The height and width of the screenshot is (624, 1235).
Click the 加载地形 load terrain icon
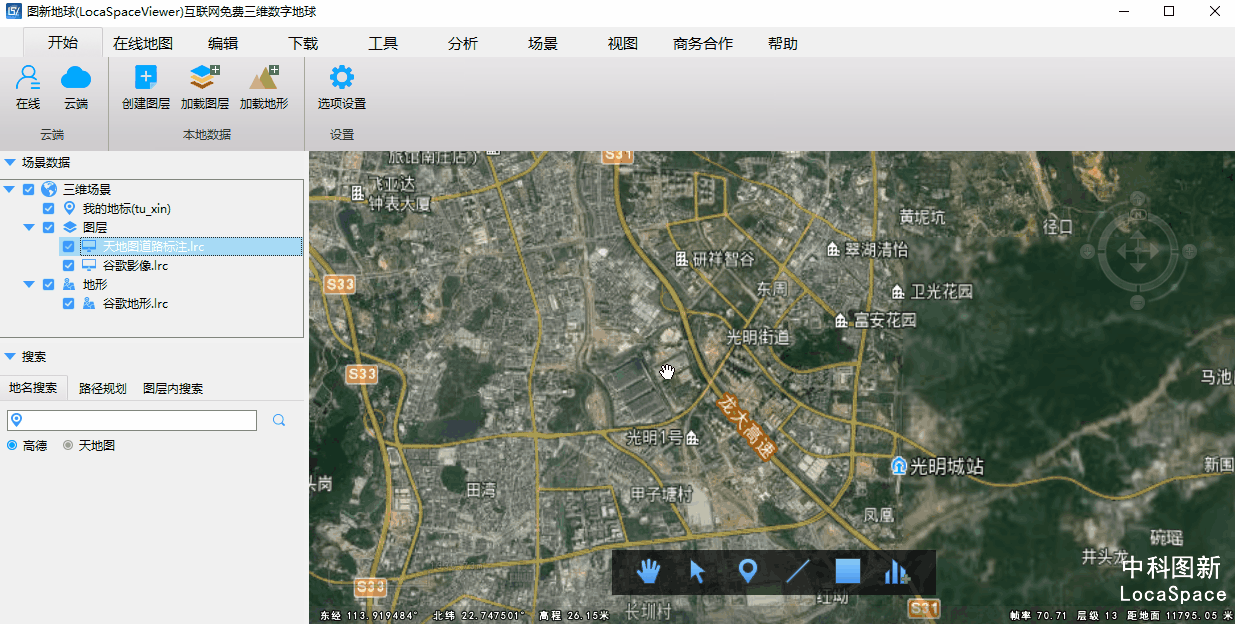coord(264,78)
